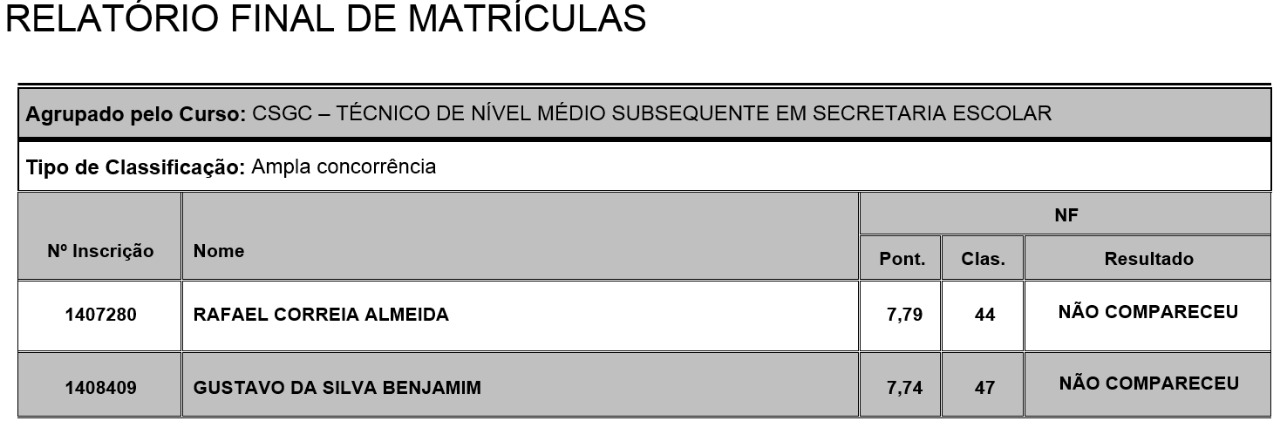
Task: Click the Clas. column header
Action: coord(982,257)
